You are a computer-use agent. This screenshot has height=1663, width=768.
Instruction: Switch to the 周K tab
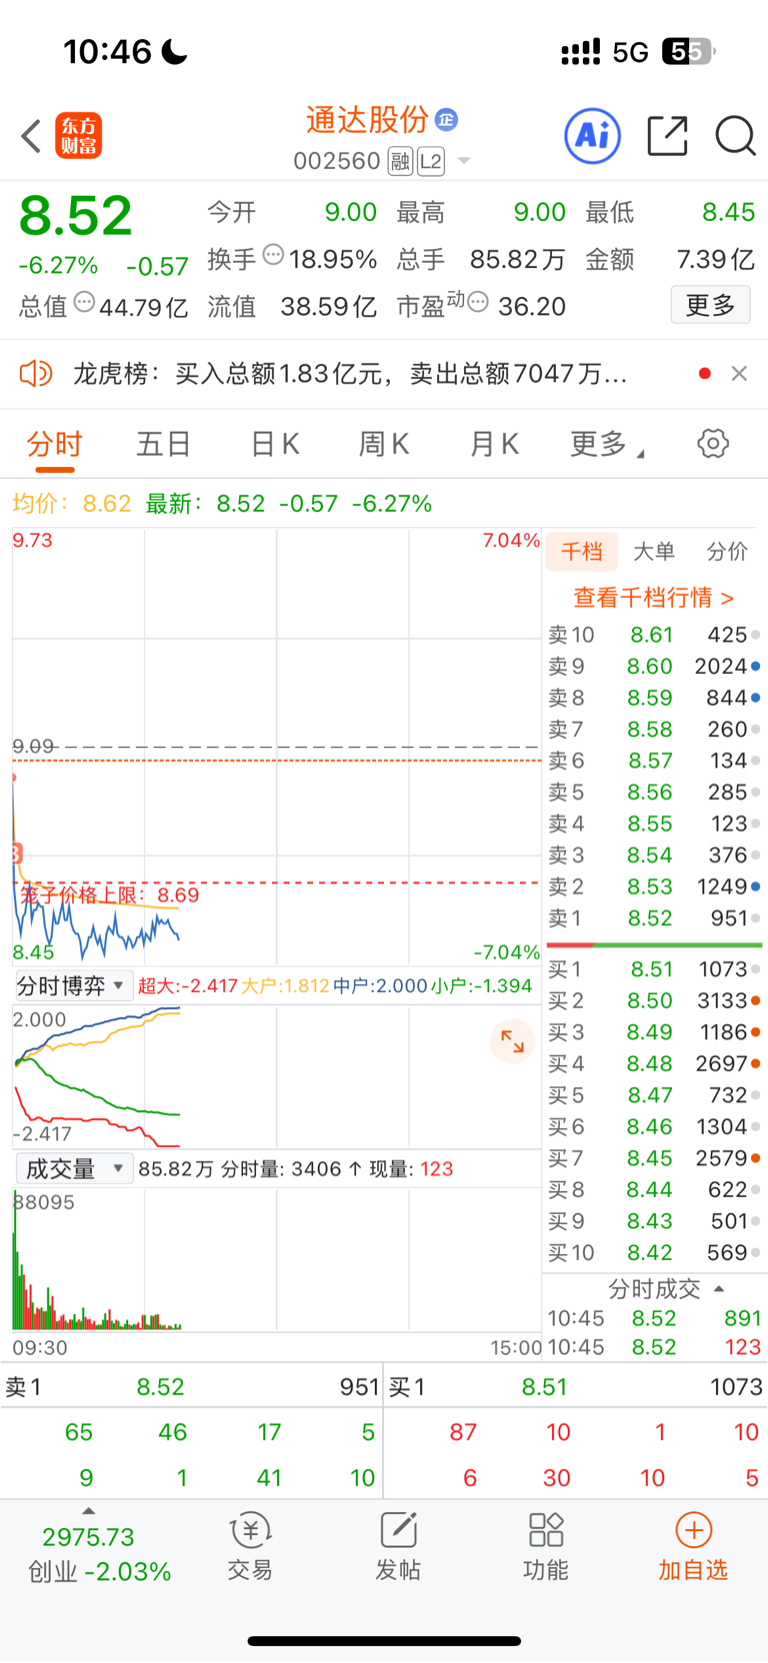click(384, 444)
